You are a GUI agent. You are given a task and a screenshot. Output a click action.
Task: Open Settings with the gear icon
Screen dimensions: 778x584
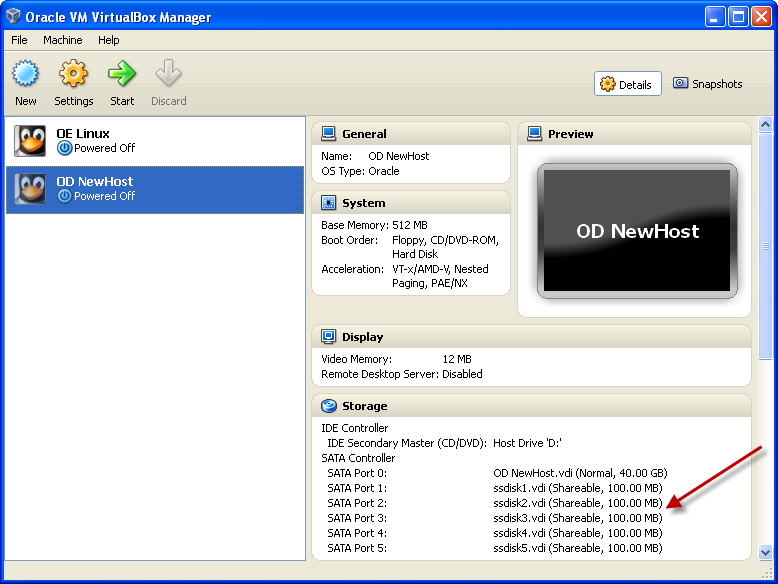(73, 73)
